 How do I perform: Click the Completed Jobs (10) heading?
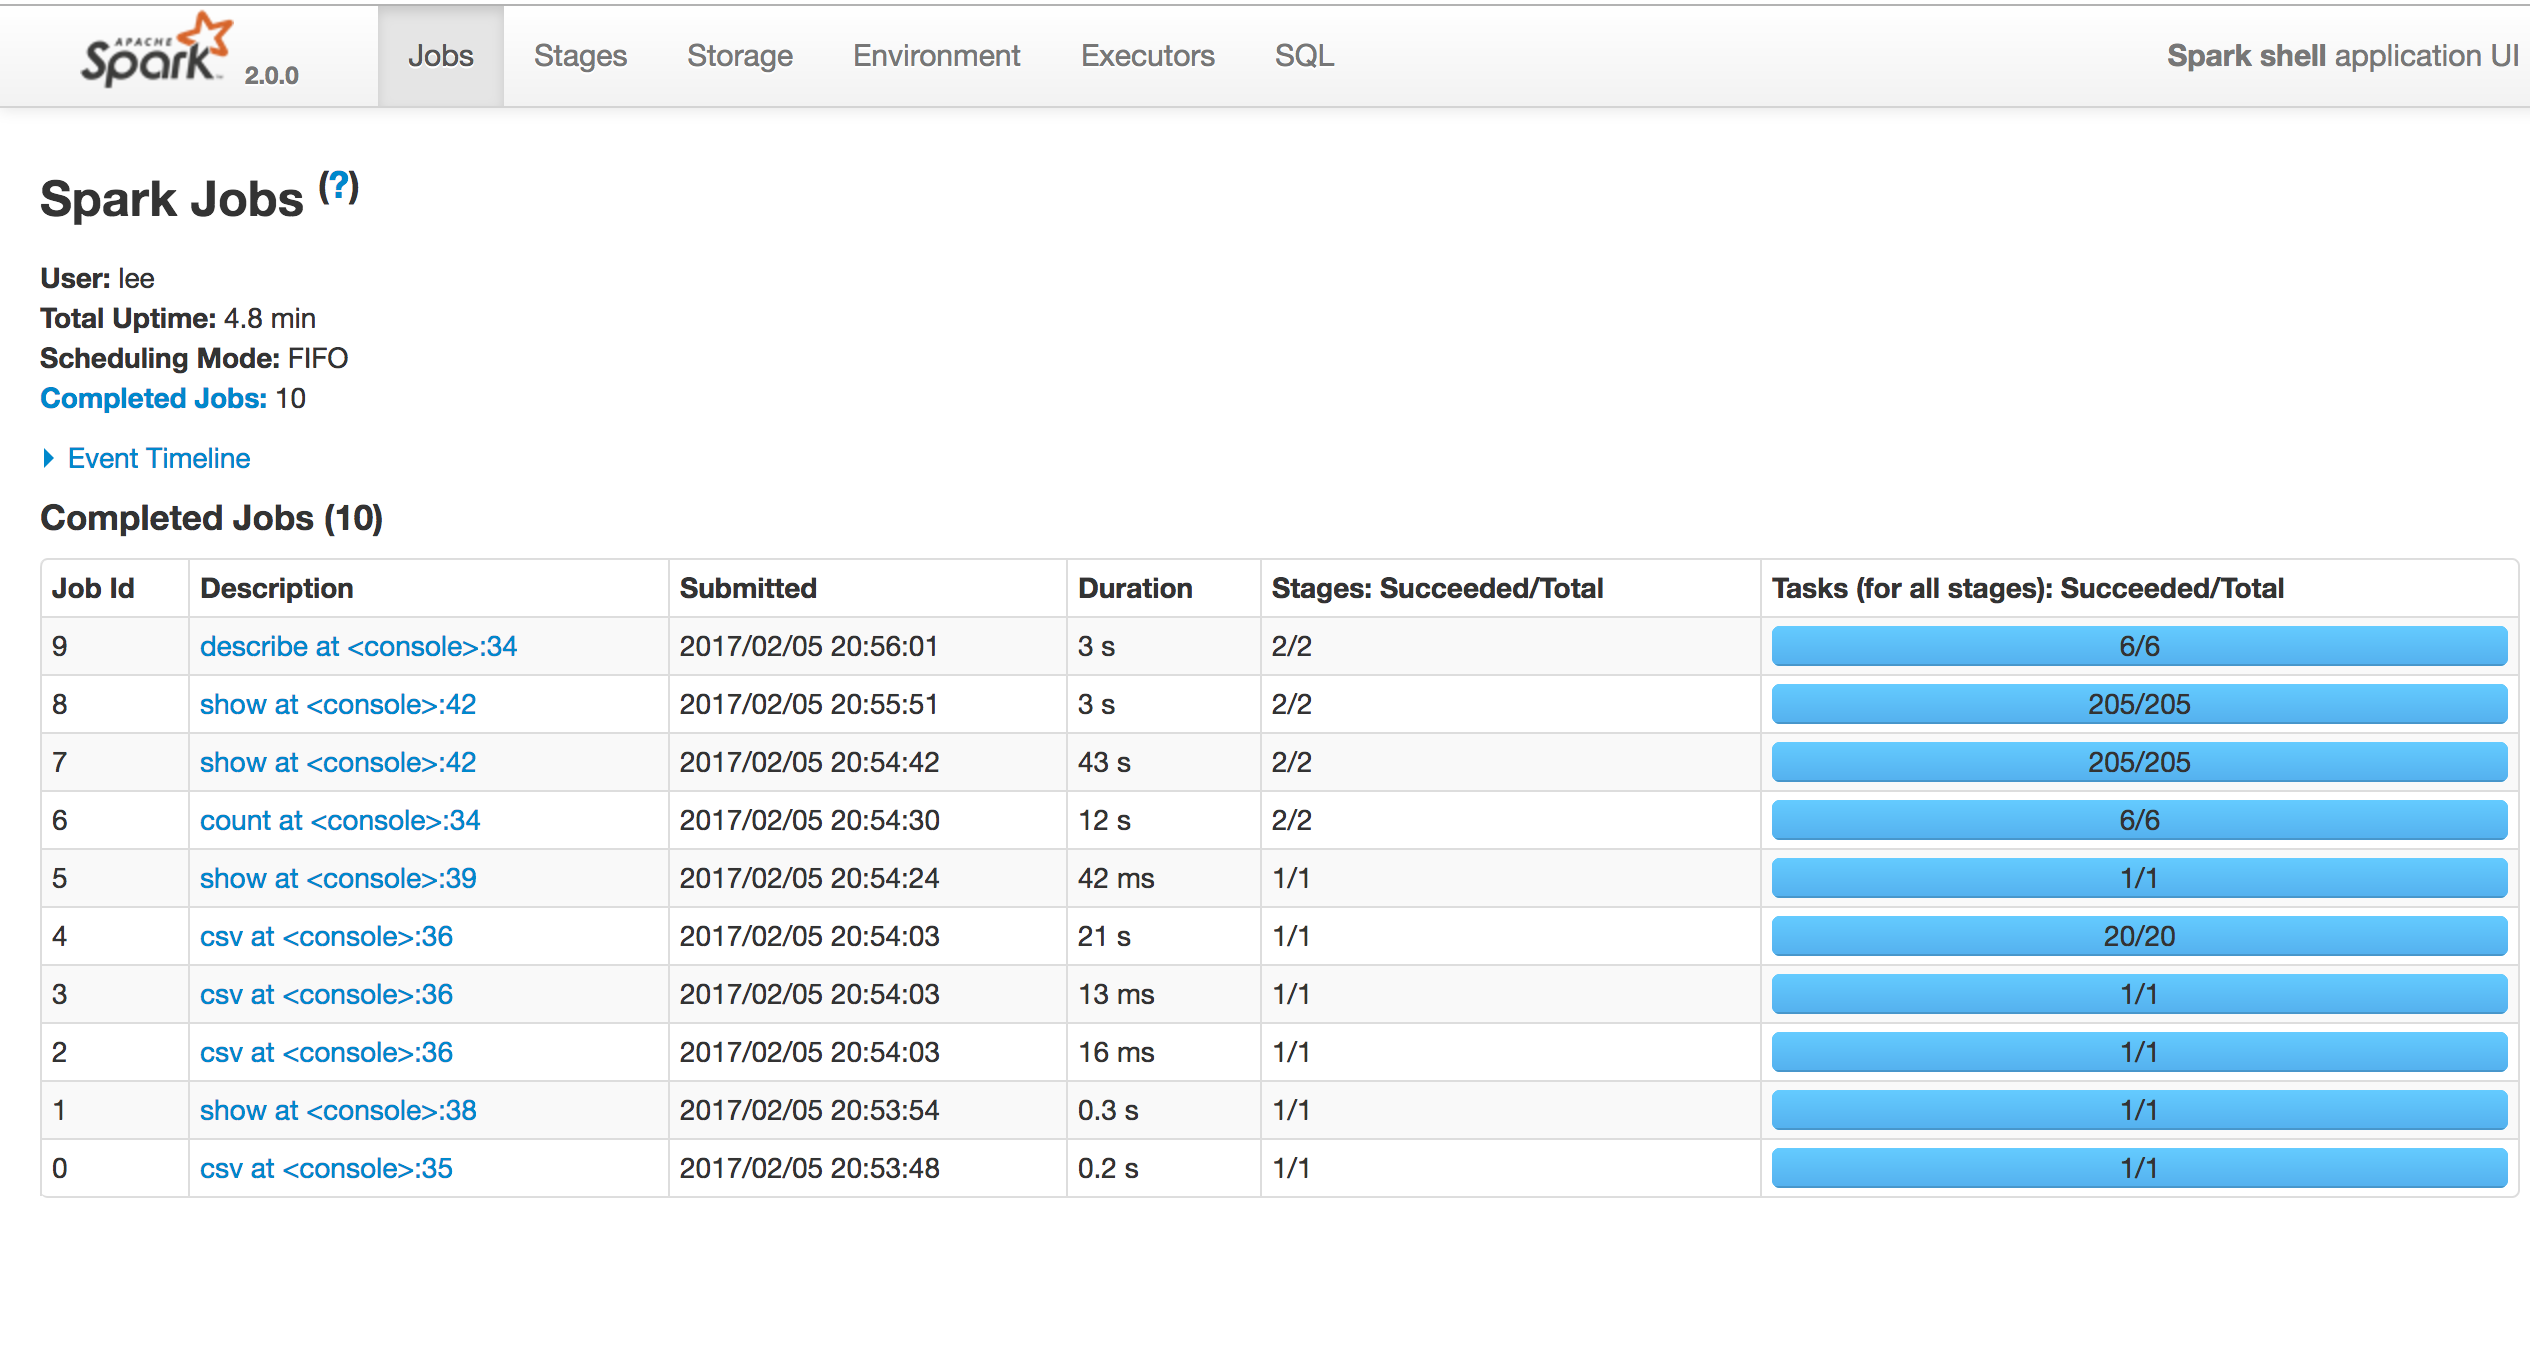211,518
